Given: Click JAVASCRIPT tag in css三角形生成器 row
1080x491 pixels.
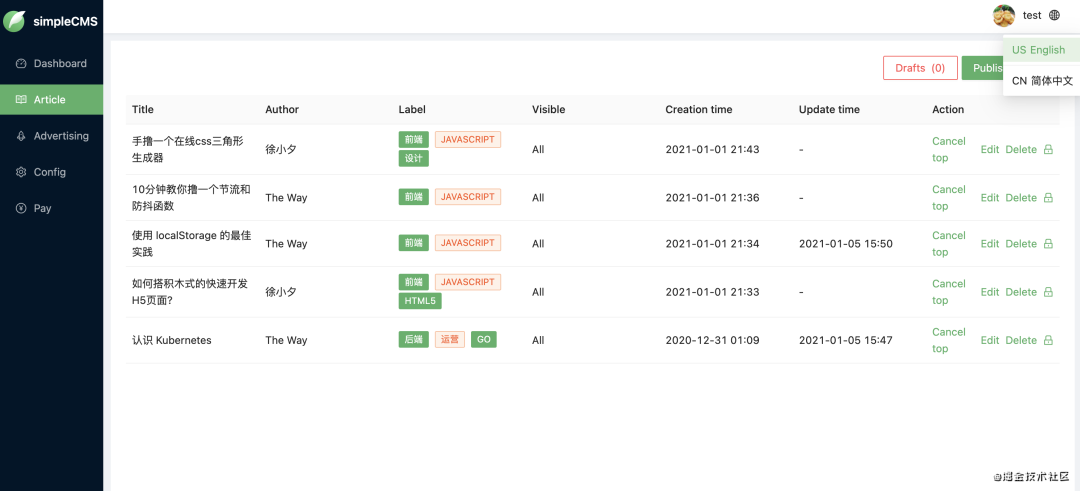Looking at the screenshot, I should pyautogui.click(x=468, y=139).
